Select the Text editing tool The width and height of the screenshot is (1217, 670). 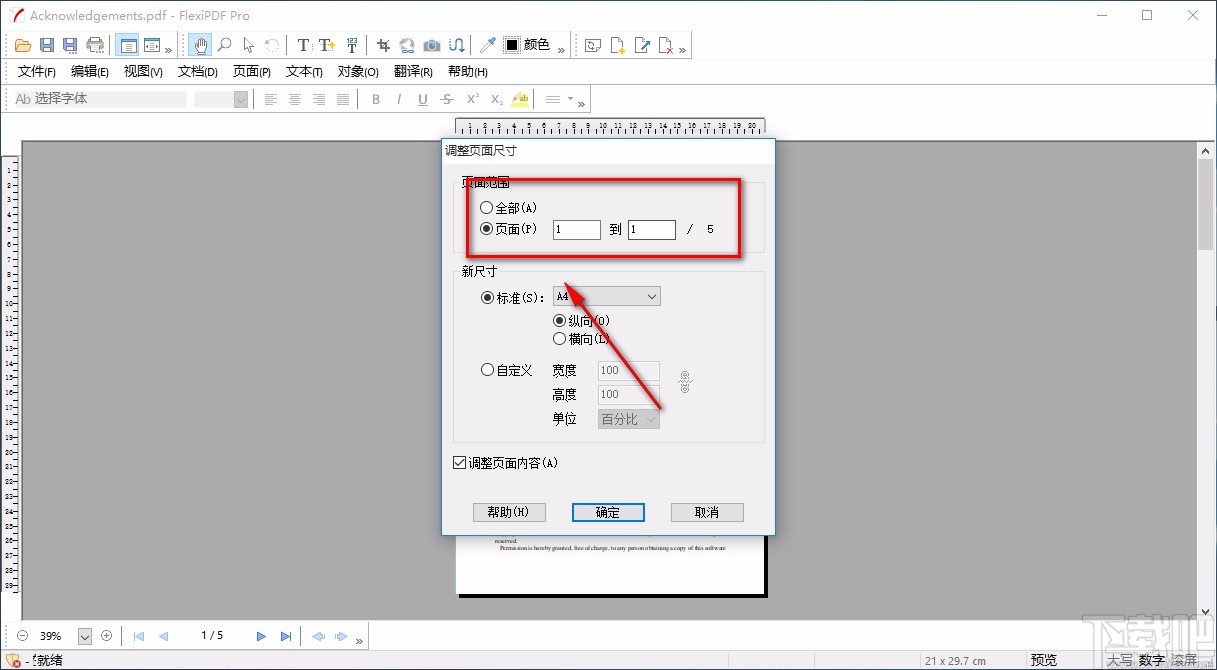(x=302, y=44)
